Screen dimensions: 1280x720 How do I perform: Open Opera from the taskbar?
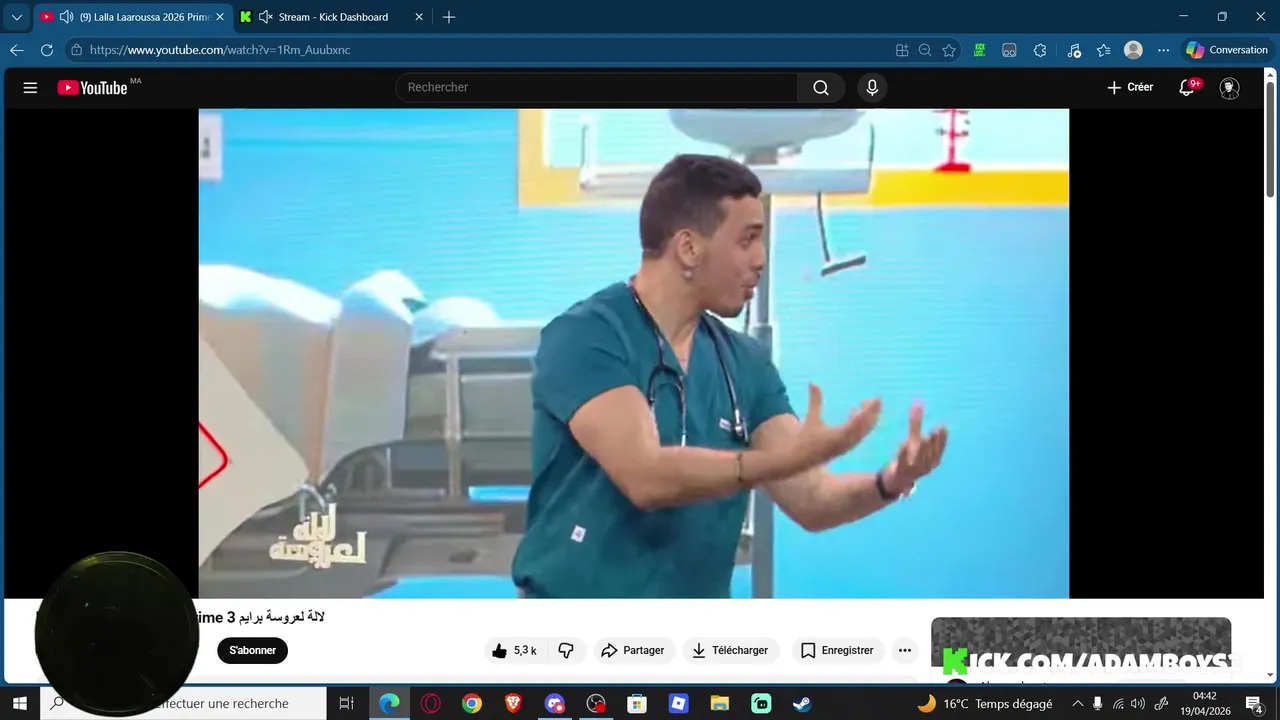[x=431, y=704]
